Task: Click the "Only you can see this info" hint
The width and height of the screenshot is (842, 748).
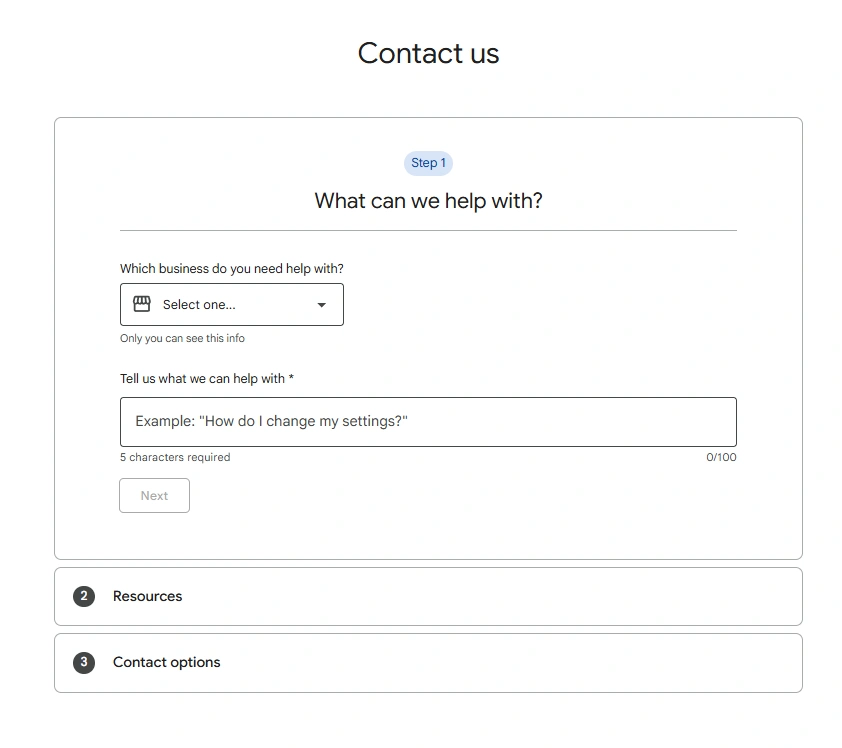Action: pyautogui.click(x=183, y=338)
